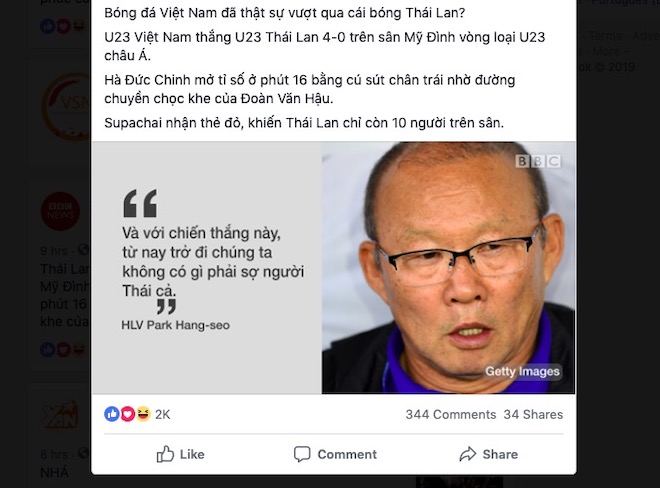Screen dimensions: 660x488
Task: Open the BBC News page avatar
Action: coord(60,211)
